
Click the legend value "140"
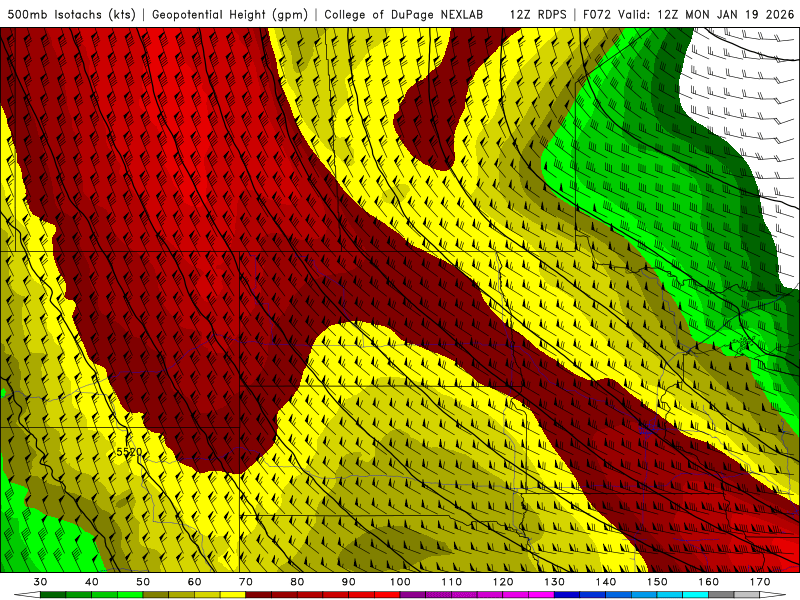pyautogui.click(x=606, y=582)
